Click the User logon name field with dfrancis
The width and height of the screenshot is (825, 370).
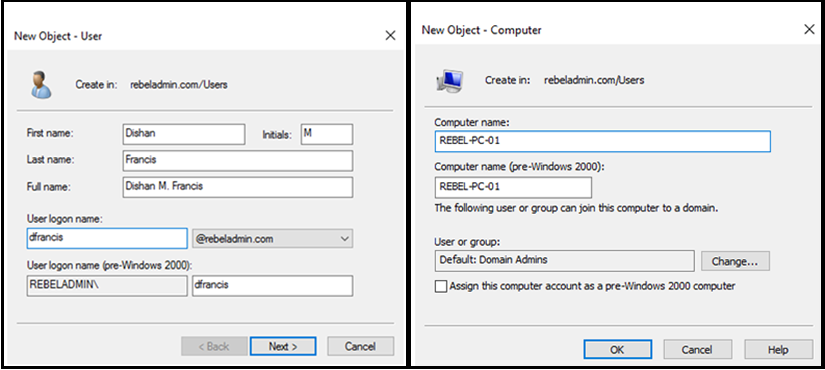[x=107, y=238]
